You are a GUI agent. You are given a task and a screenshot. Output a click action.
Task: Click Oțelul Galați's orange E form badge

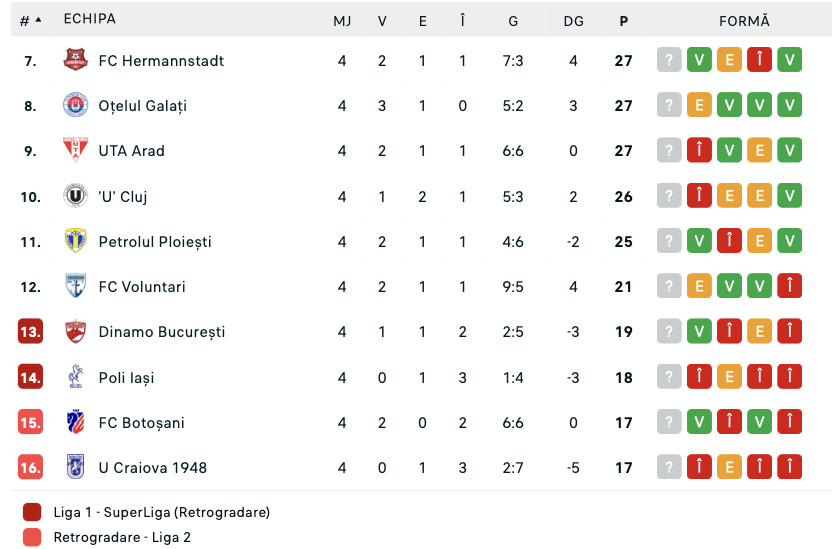[699, 105]
